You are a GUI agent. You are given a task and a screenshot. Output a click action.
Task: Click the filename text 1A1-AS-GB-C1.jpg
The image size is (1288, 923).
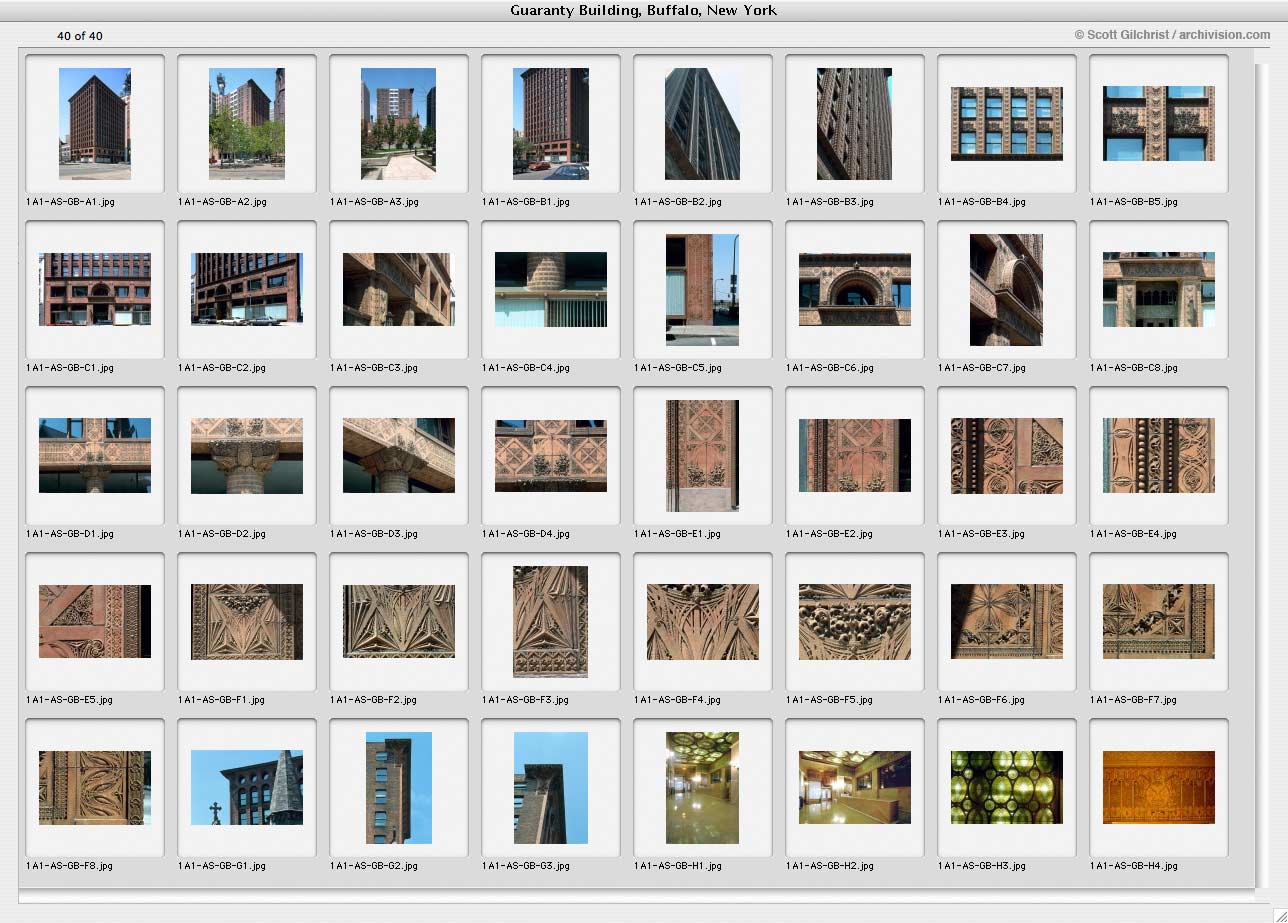[x=70, y=368]
